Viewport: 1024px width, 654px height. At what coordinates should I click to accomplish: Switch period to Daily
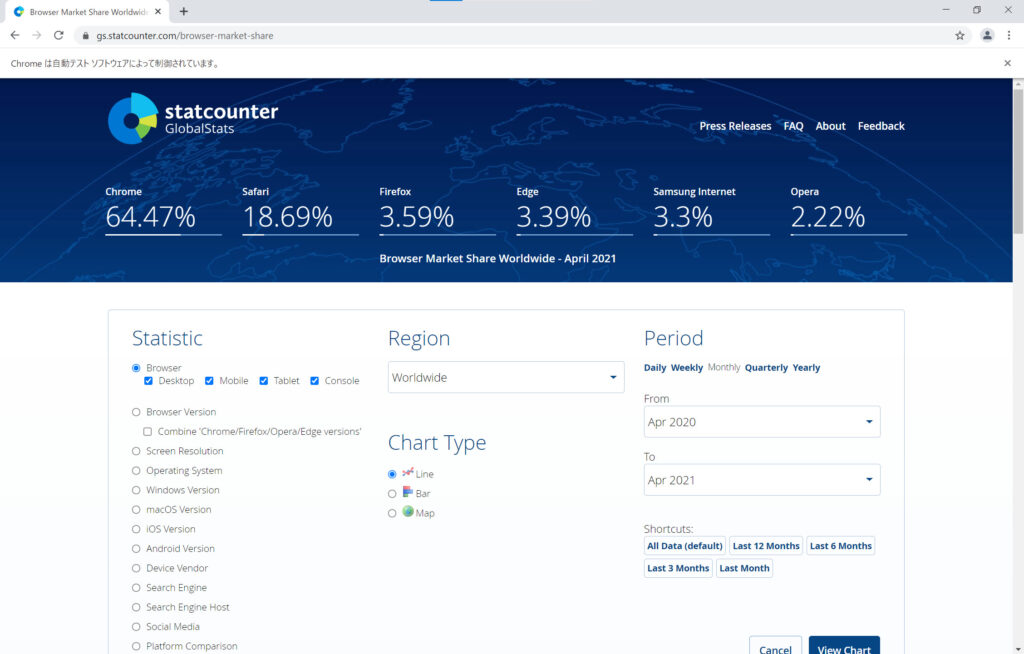654,367
